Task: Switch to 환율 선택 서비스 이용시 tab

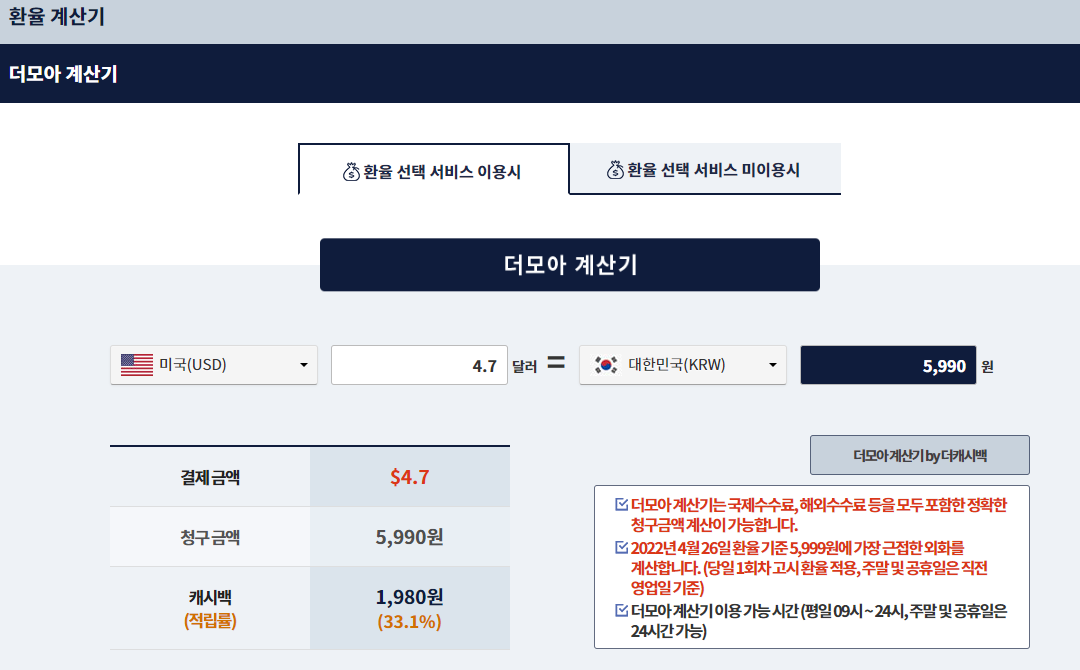Action: pos(433,169)
